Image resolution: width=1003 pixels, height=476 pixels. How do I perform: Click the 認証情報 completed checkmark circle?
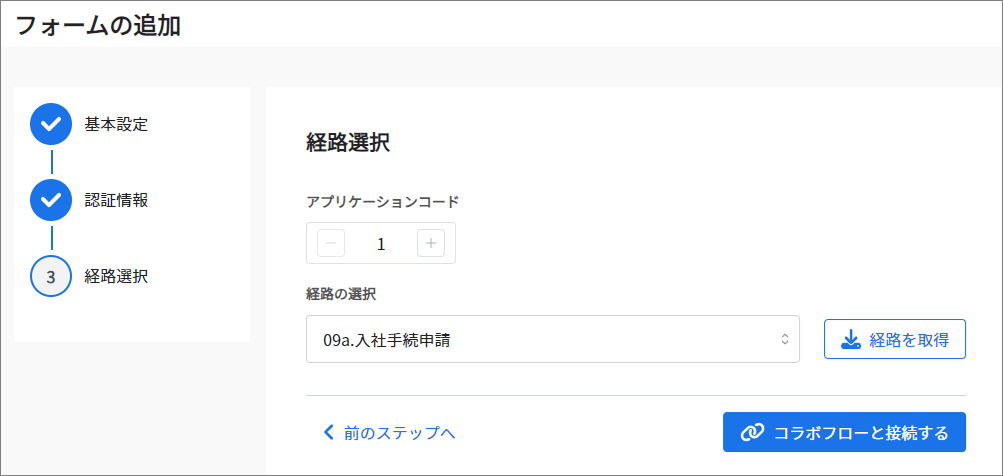[51, 200]
